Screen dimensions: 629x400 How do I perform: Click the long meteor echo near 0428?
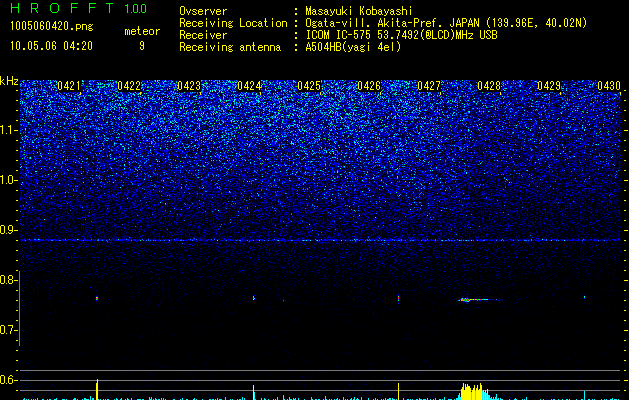(x=480, y=299)
